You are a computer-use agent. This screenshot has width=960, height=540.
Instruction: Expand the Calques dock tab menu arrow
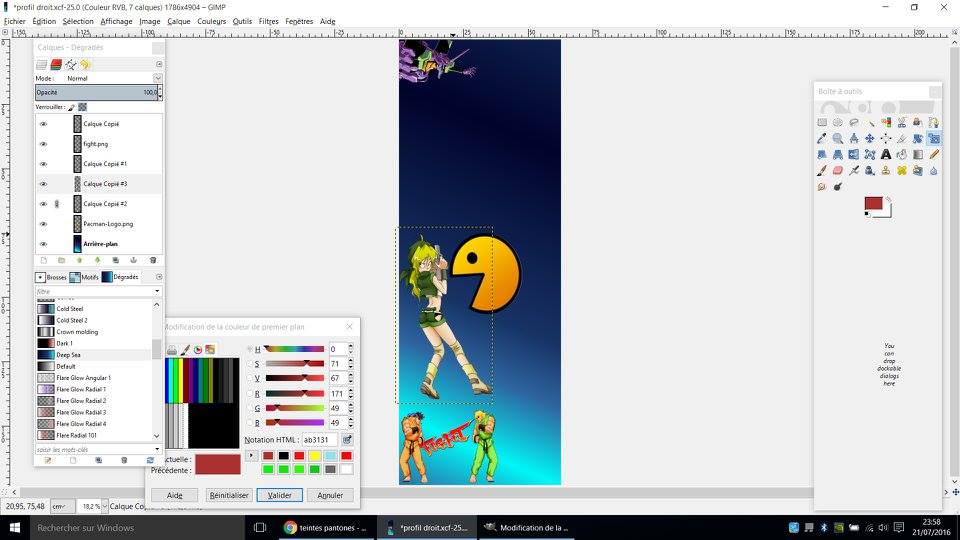pos(159,64)
